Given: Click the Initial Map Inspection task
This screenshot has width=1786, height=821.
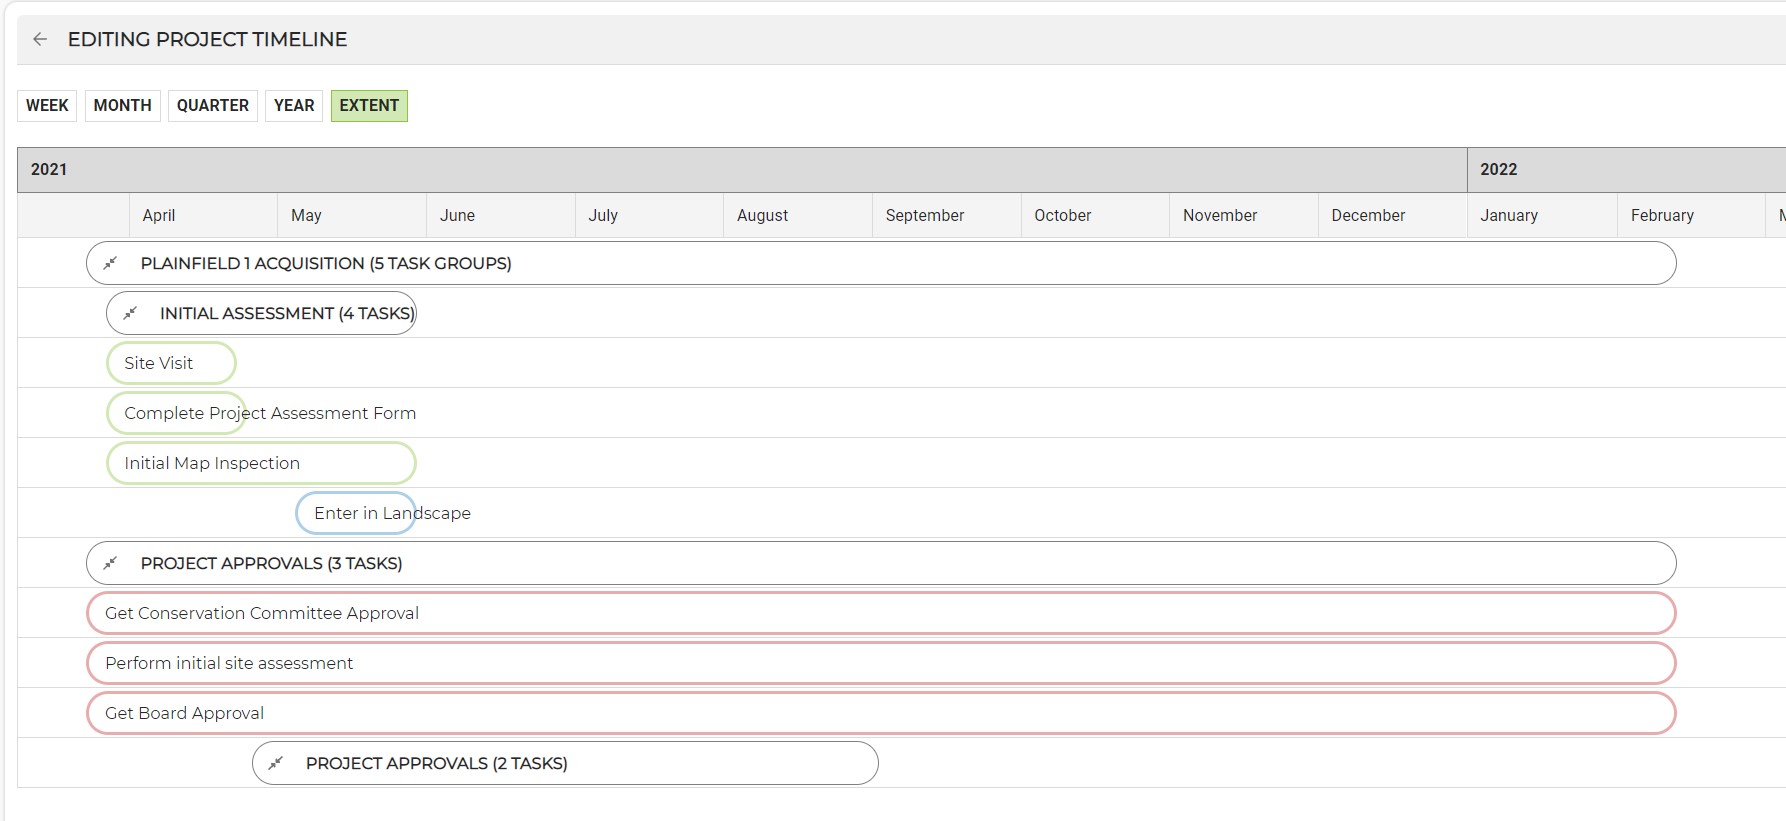Looking at the screenshot, I should tap(261, 463).
